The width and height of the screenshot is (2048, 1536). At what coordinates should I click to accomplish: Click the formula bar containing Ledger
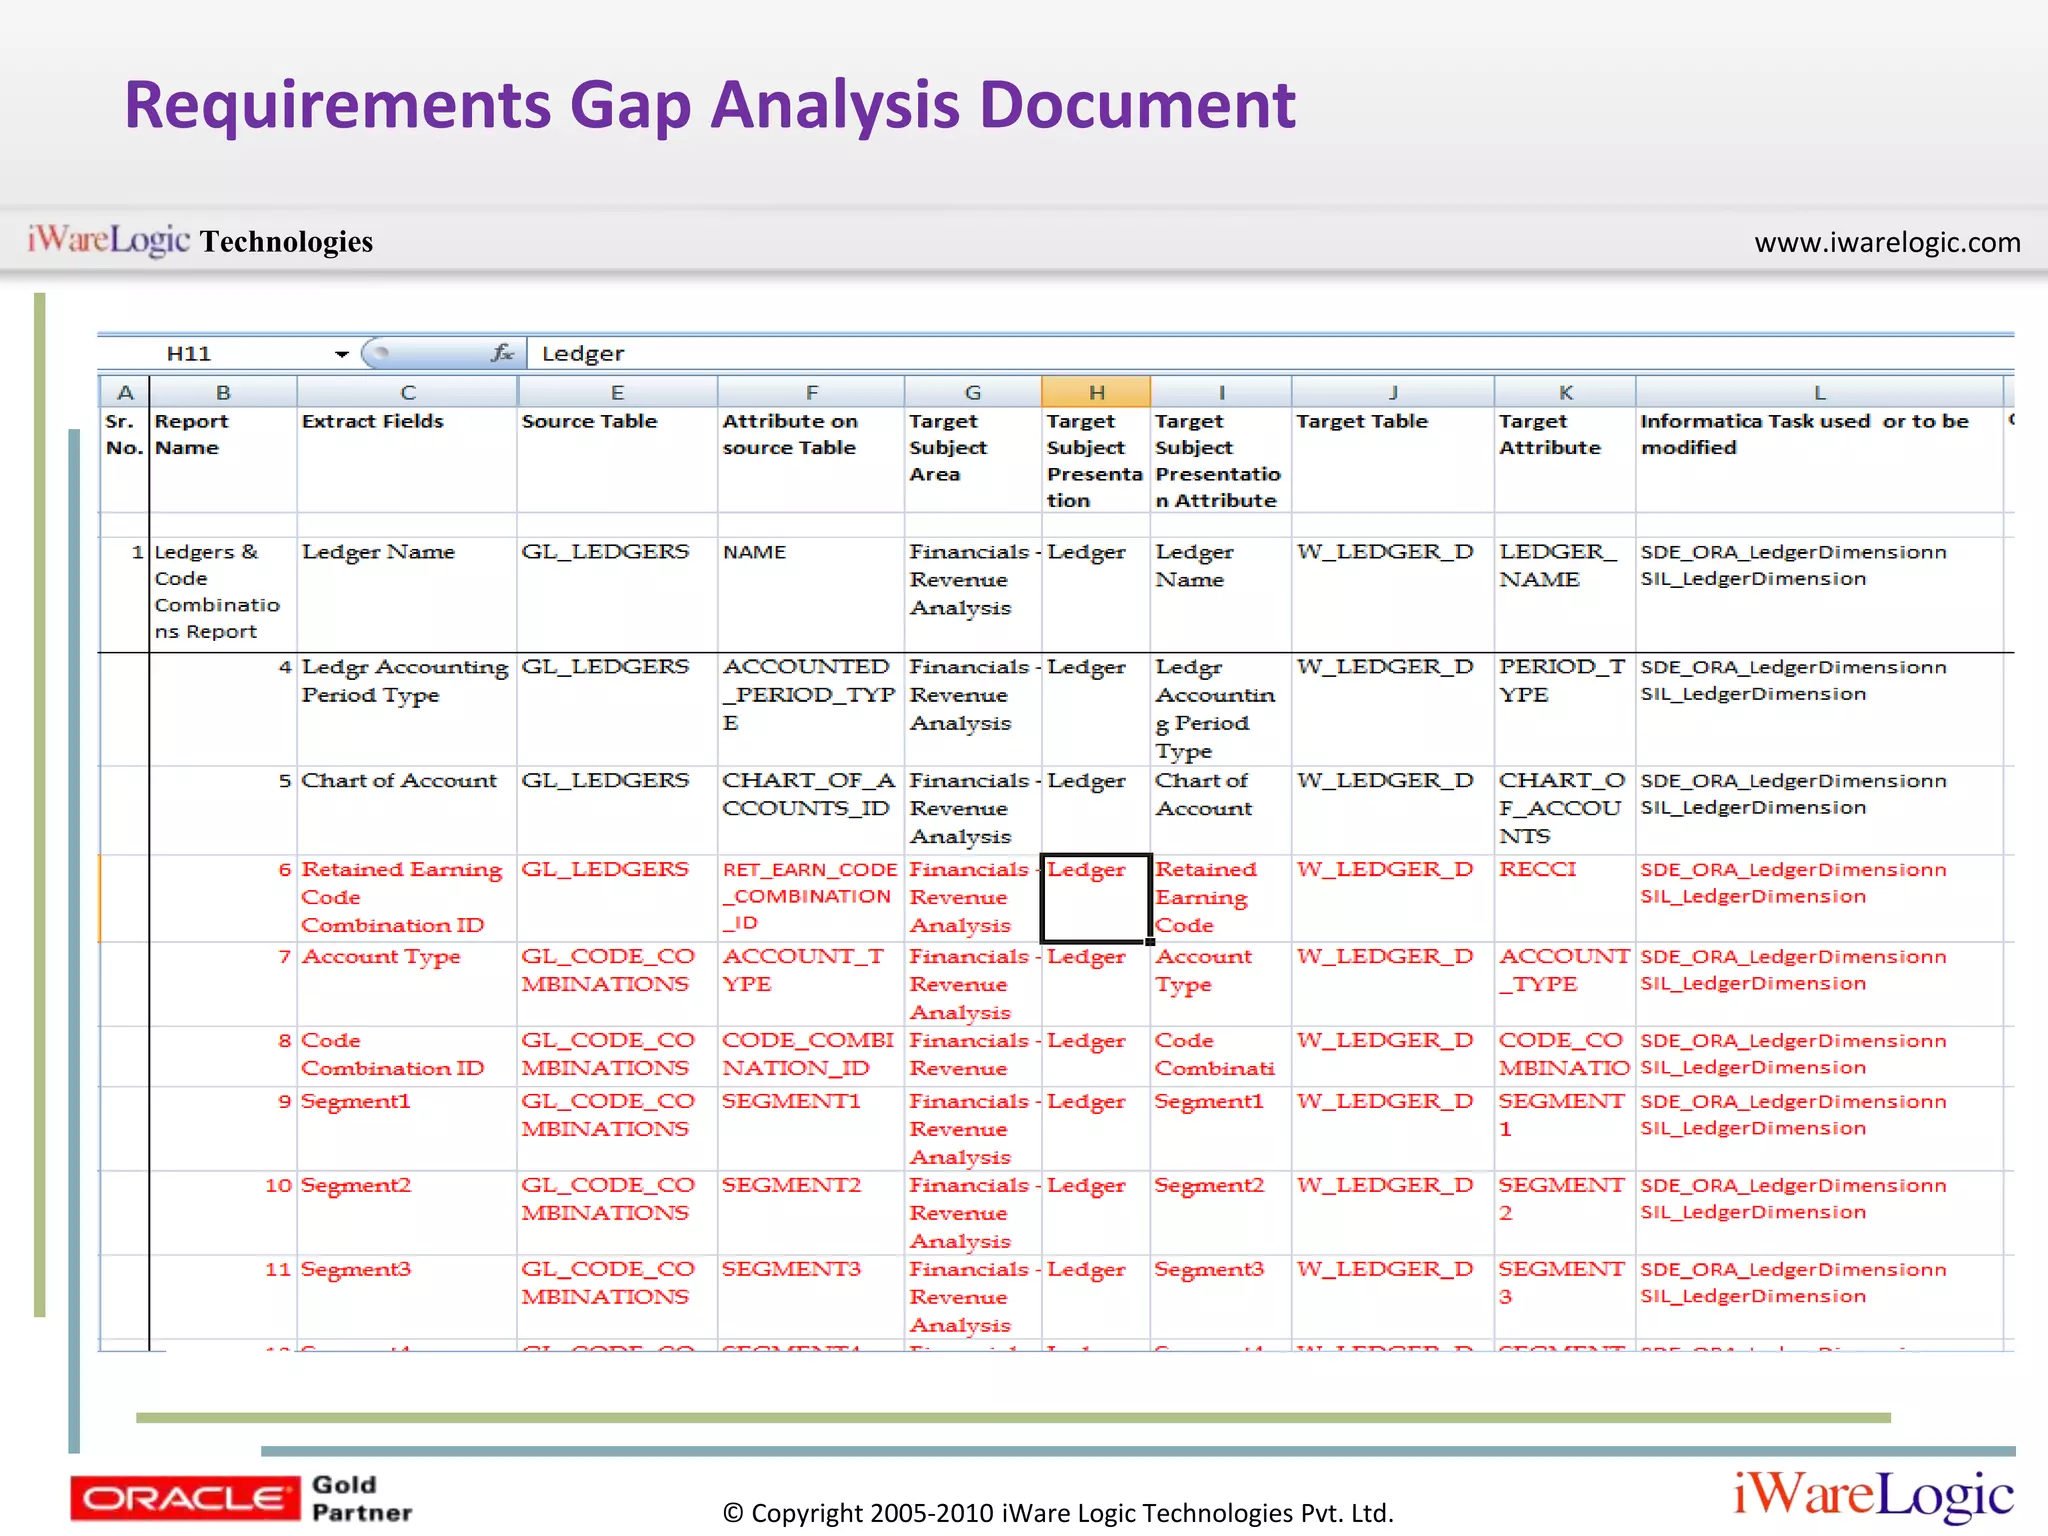pos(1269,353)
